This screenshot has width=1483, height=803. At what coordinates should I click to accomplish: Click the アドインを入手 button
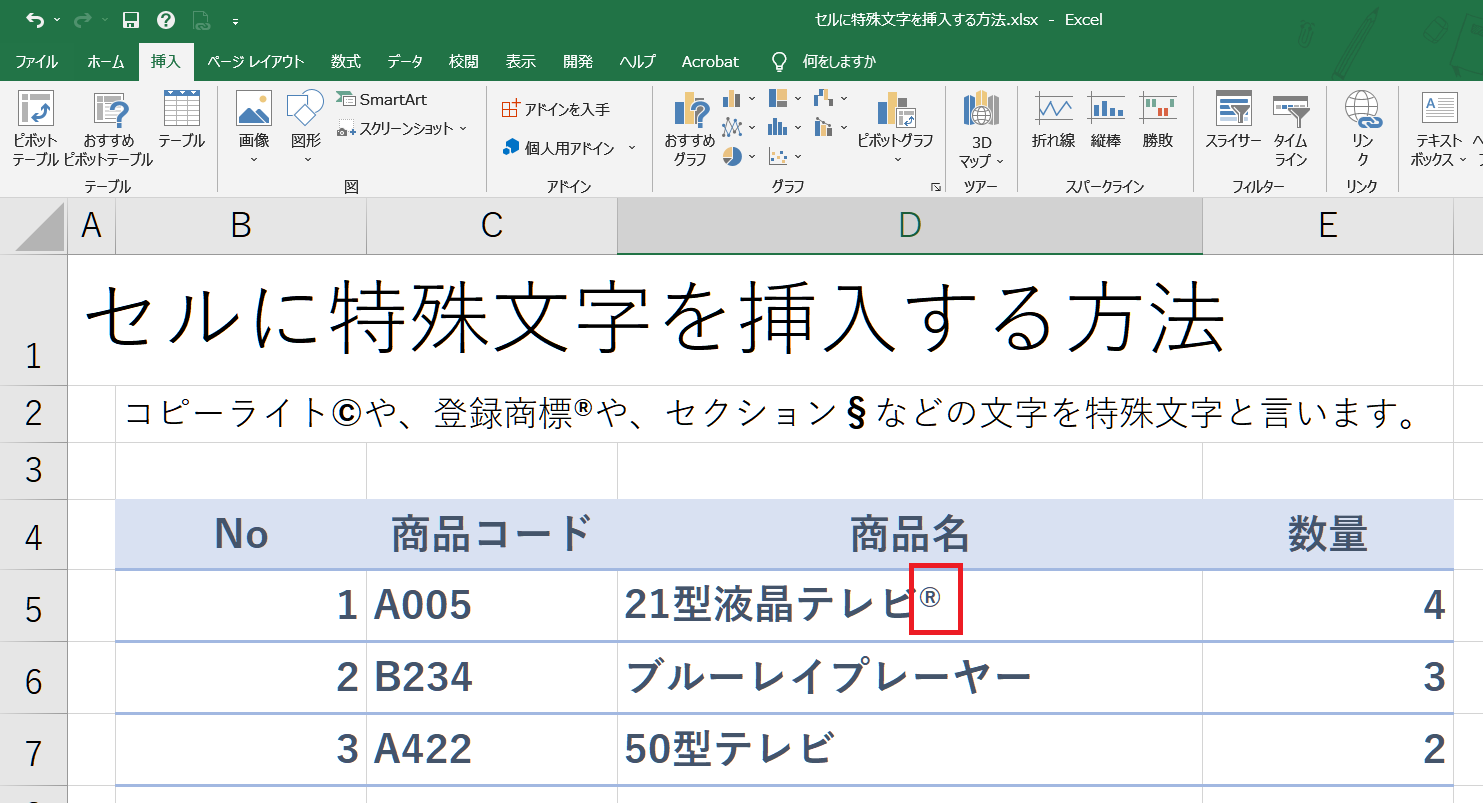click(556, 109)
